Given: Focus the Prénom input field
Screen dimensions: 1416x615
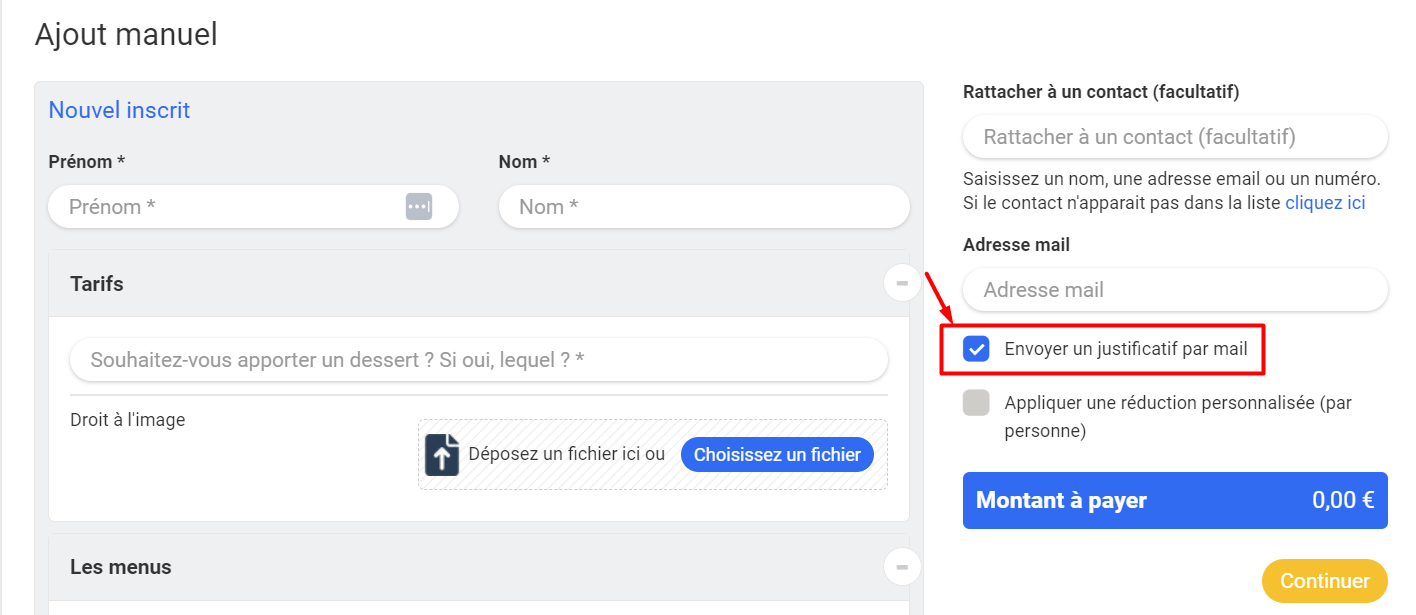Looking at the screenshot, I should (x=254, y=207).
